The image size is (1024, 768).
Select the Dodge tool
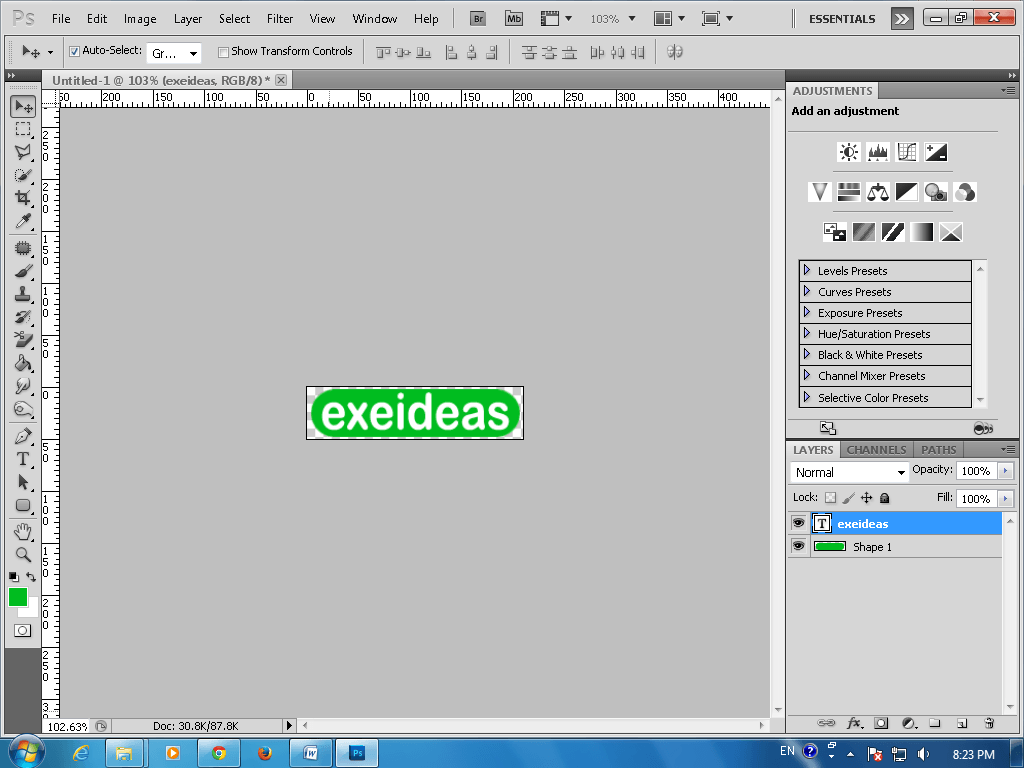[x=23, y=409]
